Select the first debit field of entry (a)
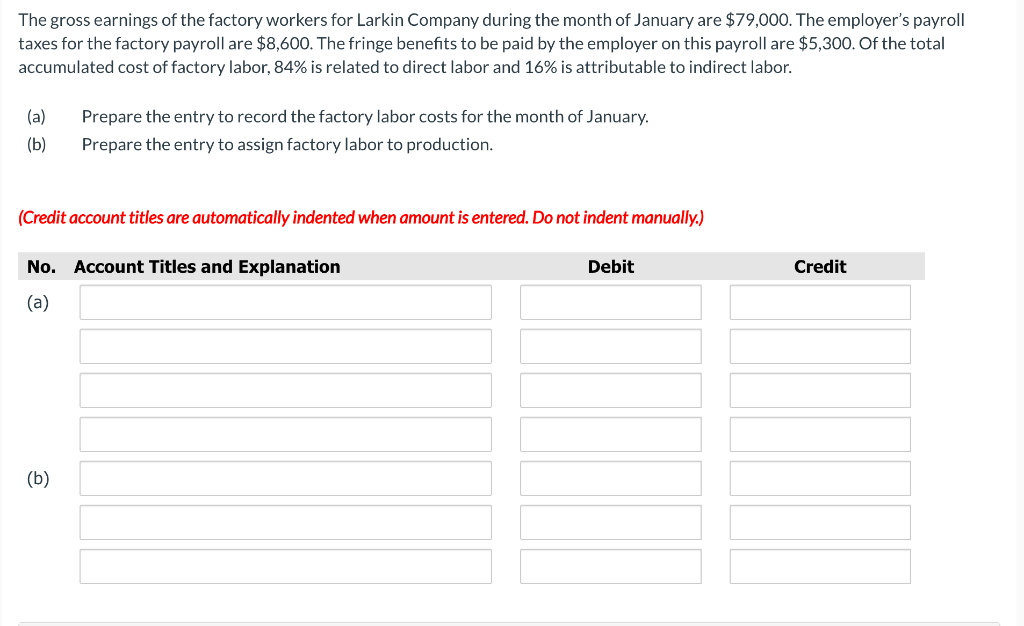The height and width of the screenshot is (626, 1024). 611,302
